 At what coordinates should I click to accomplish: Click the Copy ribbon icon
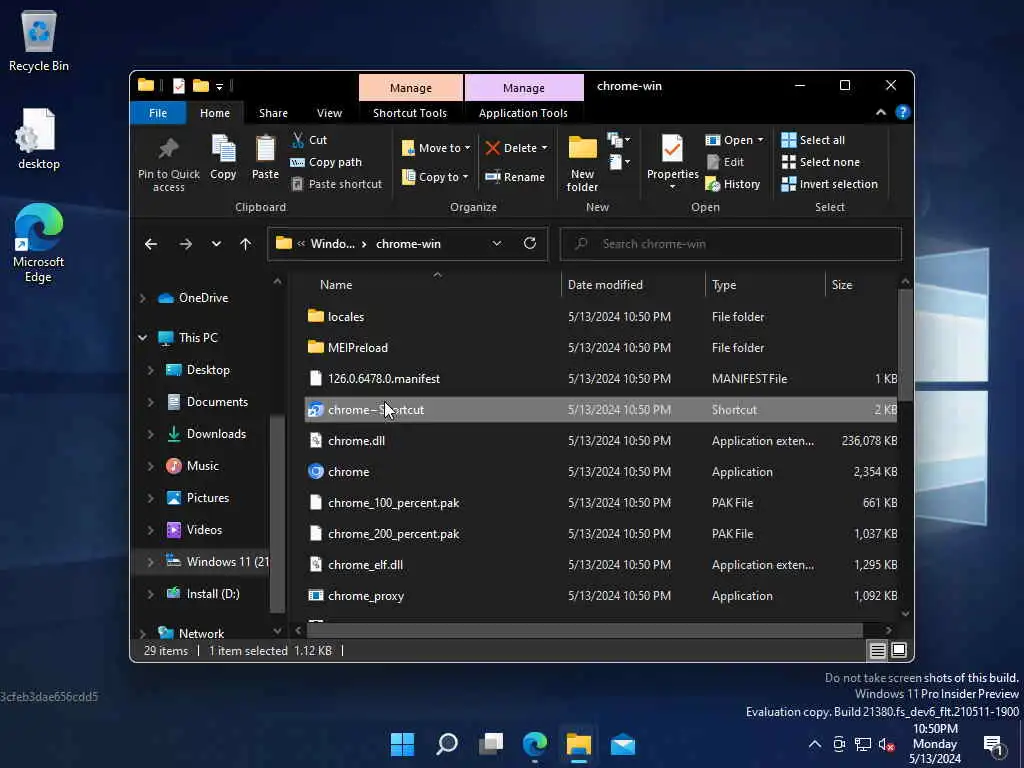[223, 157]
